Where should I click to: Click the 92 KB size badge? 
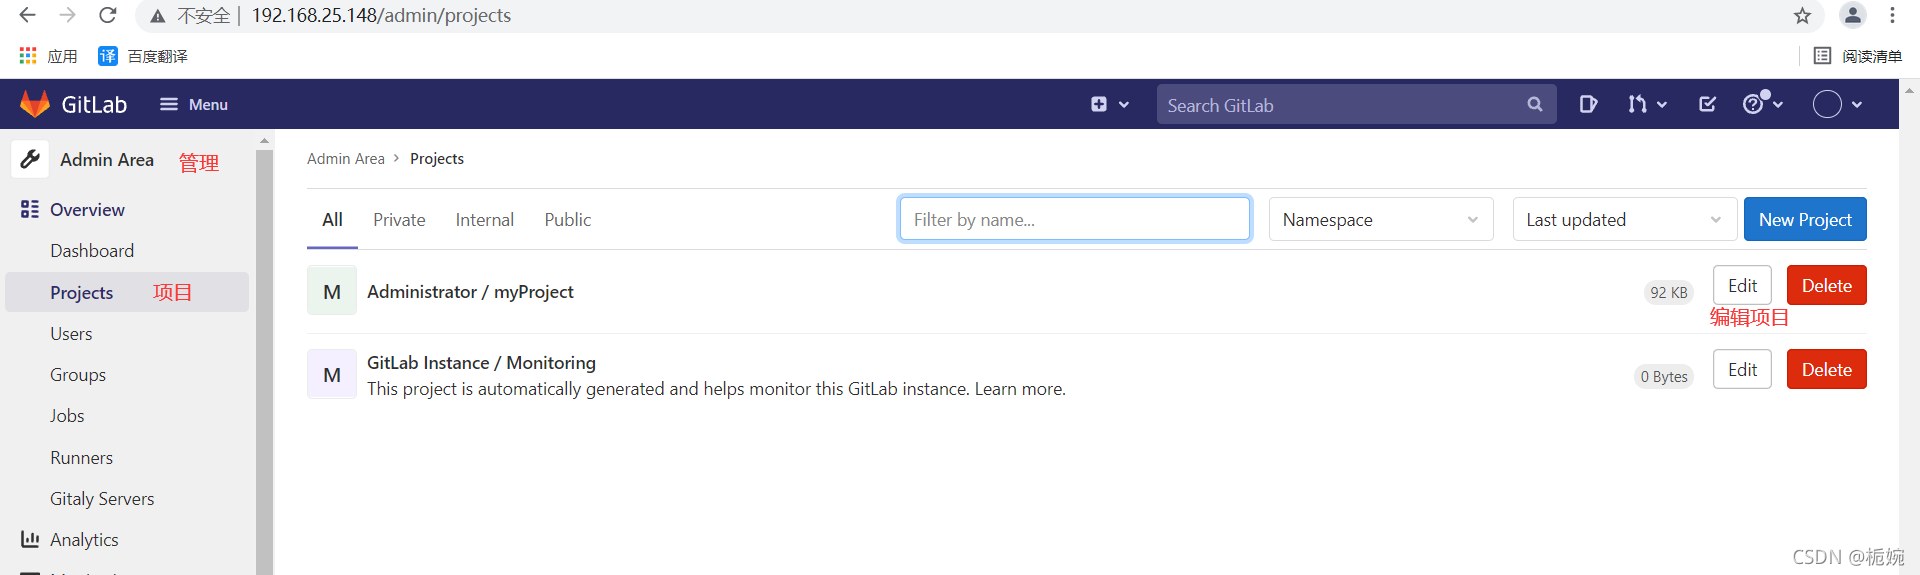pos(1668,292)
